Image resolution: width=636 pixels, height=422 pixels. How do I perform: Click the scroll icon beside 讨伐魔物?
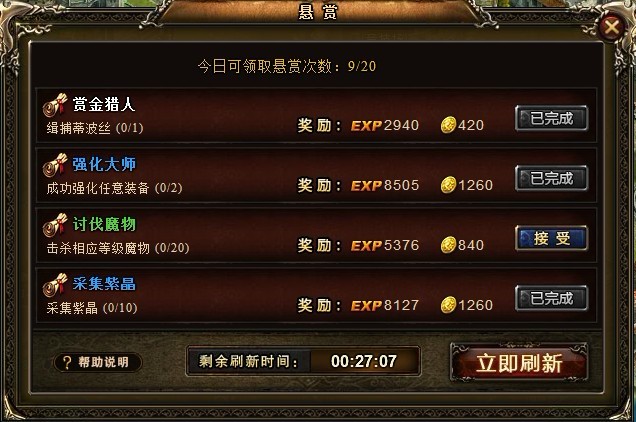[55, 225]
